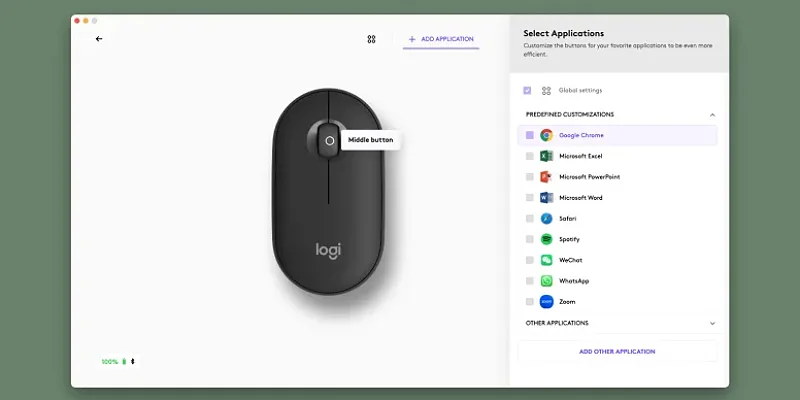Click the WeChat app icon
Screen dimensions: 800x400
(546, 260)
